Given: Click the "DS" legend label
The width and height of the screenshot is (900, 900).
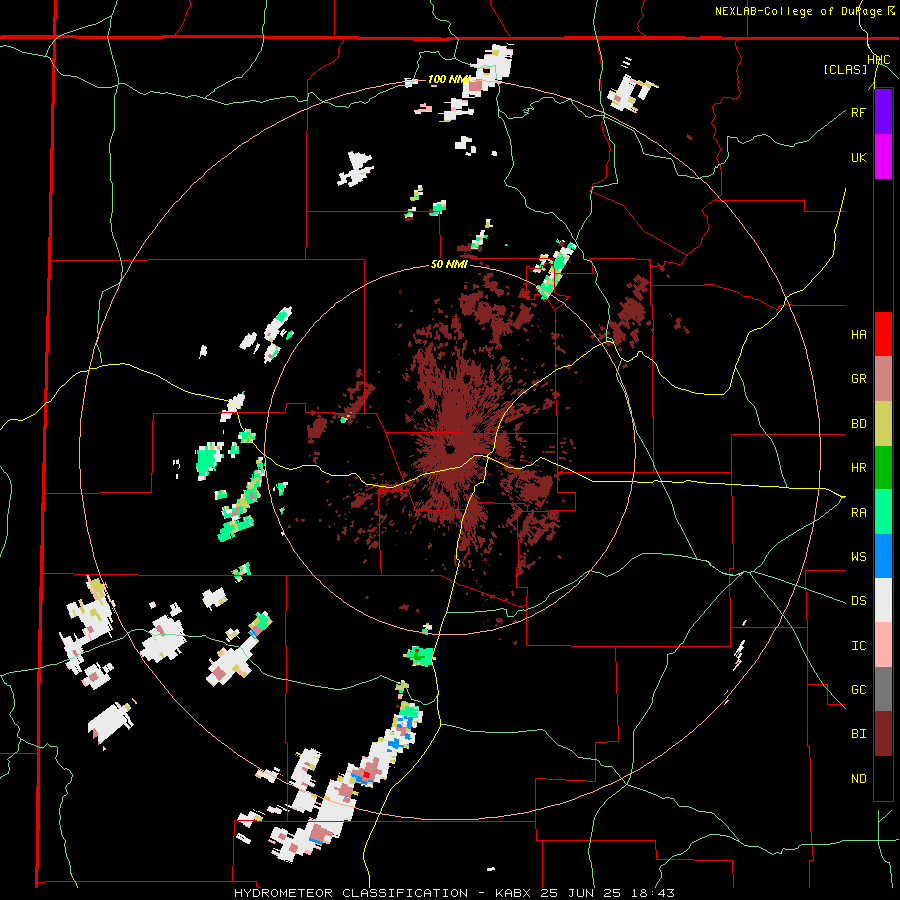Looking at the screenshot, I should click(x=858, y=601).
